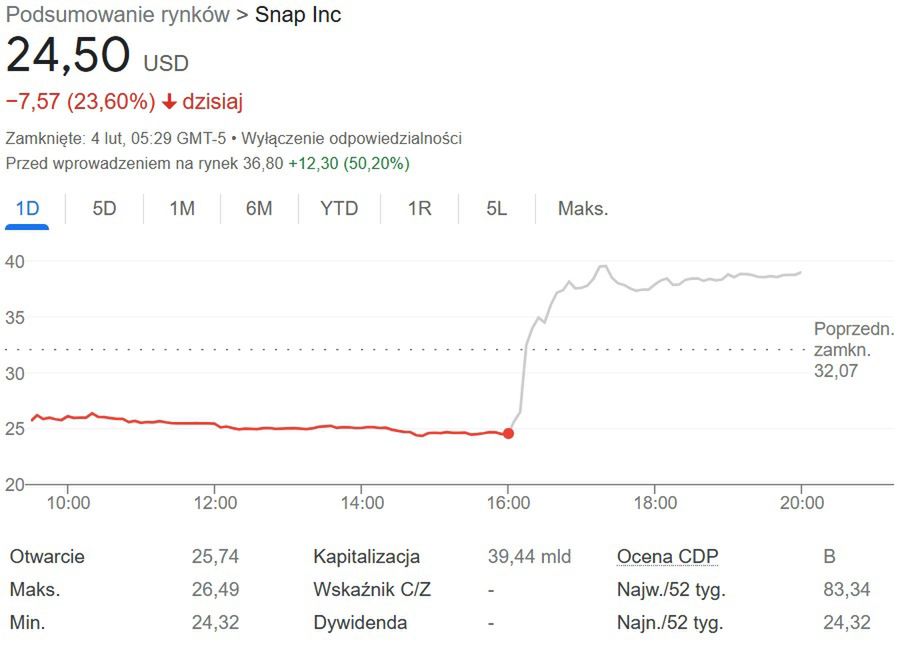Click the Poprzedn. zamkn. 32,07 label
897x646 pixels.
coord(853,349)
